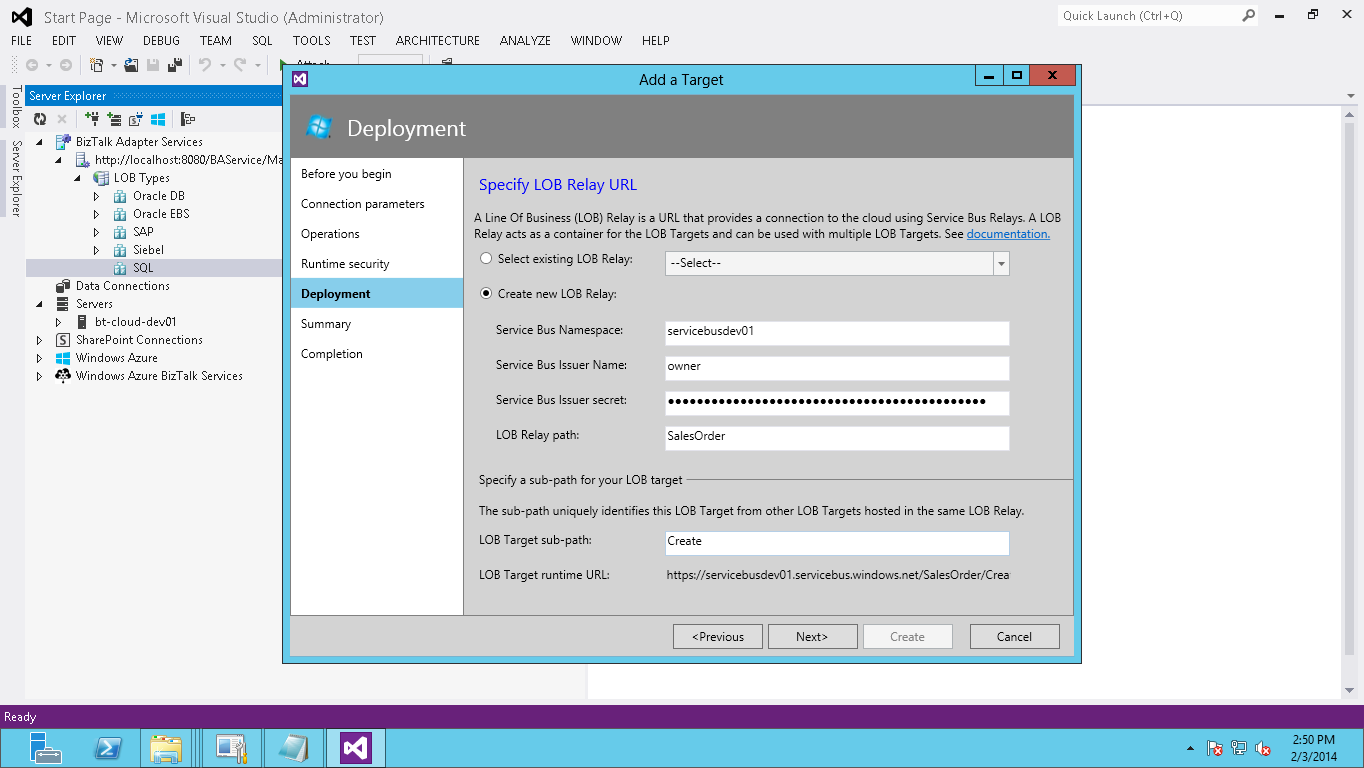Image resolution: width=1364 pixels, height=768 pixels.
Task: Click the Service Bus Issuer Name field
Action: pos(837,367)
